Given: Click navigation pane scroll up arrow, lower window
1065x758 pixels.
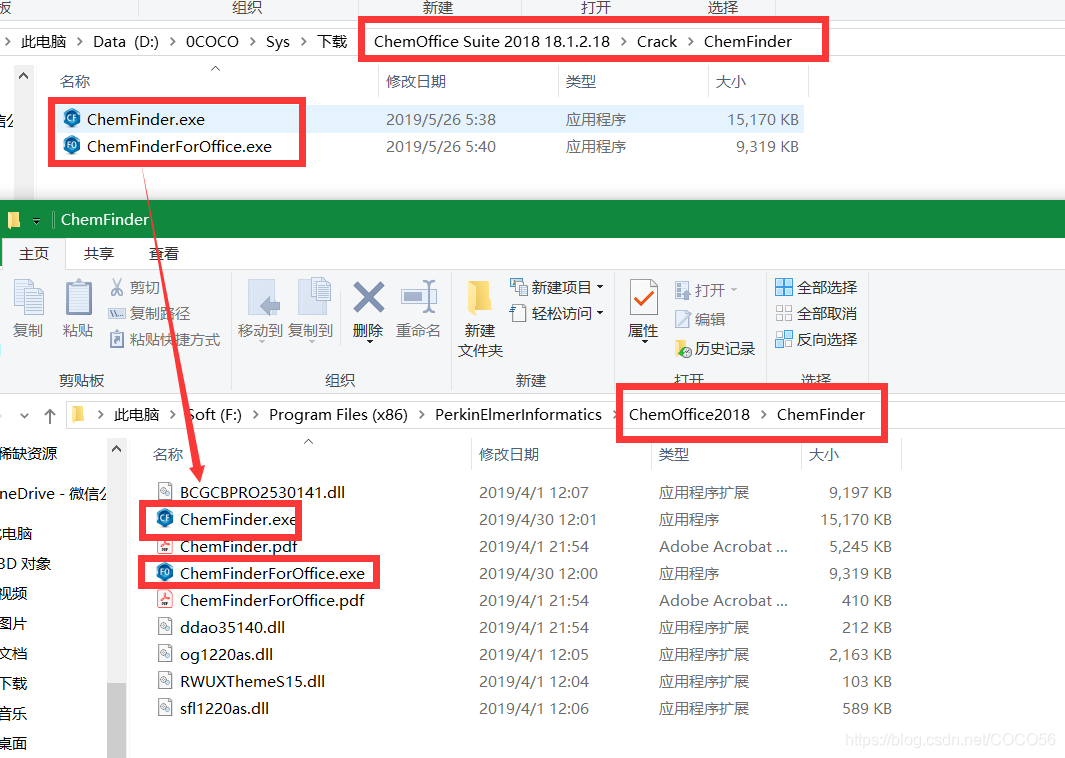Looking at the screenshot, I should (117, 450).
